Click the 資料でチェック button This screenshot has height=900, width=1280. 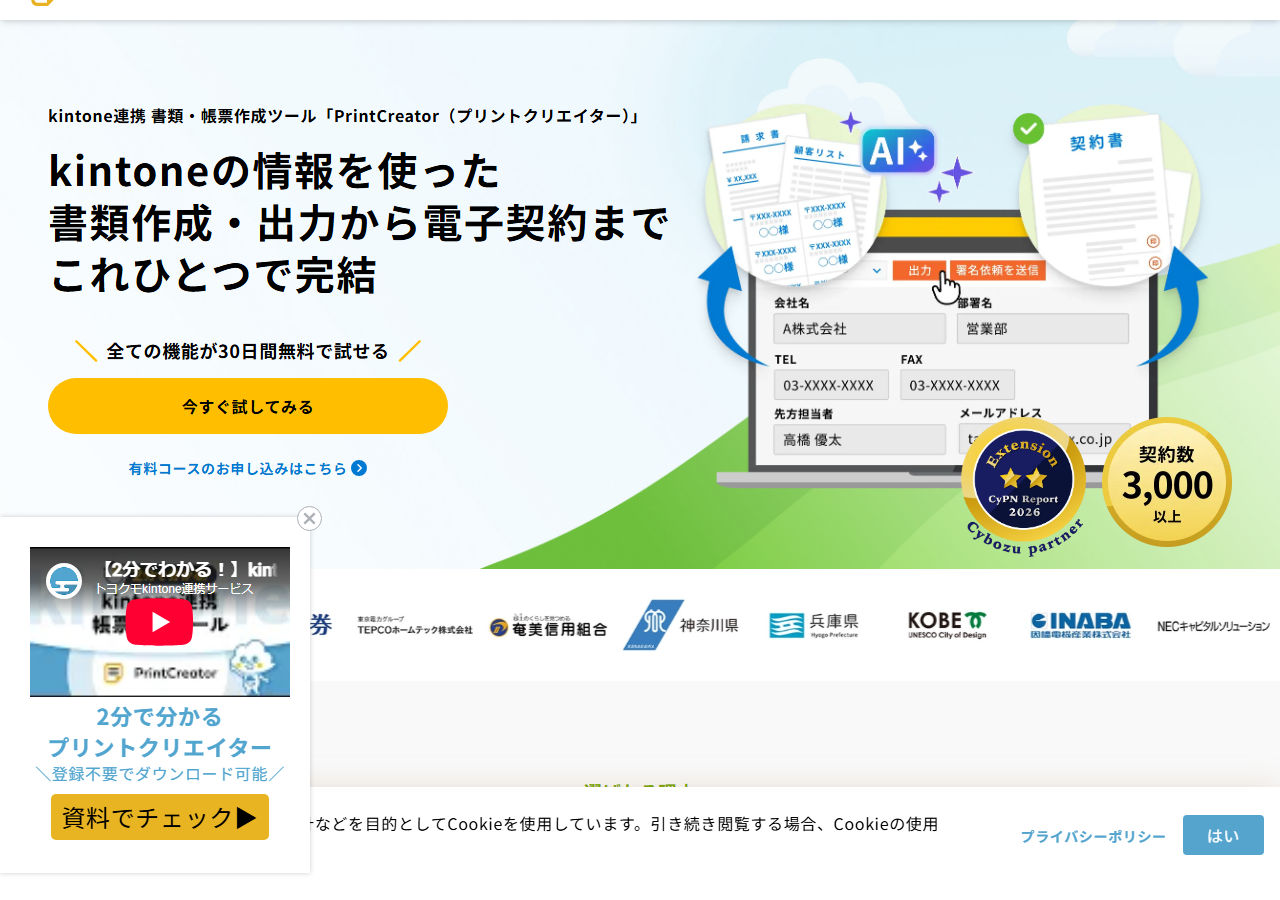point(160,817)
